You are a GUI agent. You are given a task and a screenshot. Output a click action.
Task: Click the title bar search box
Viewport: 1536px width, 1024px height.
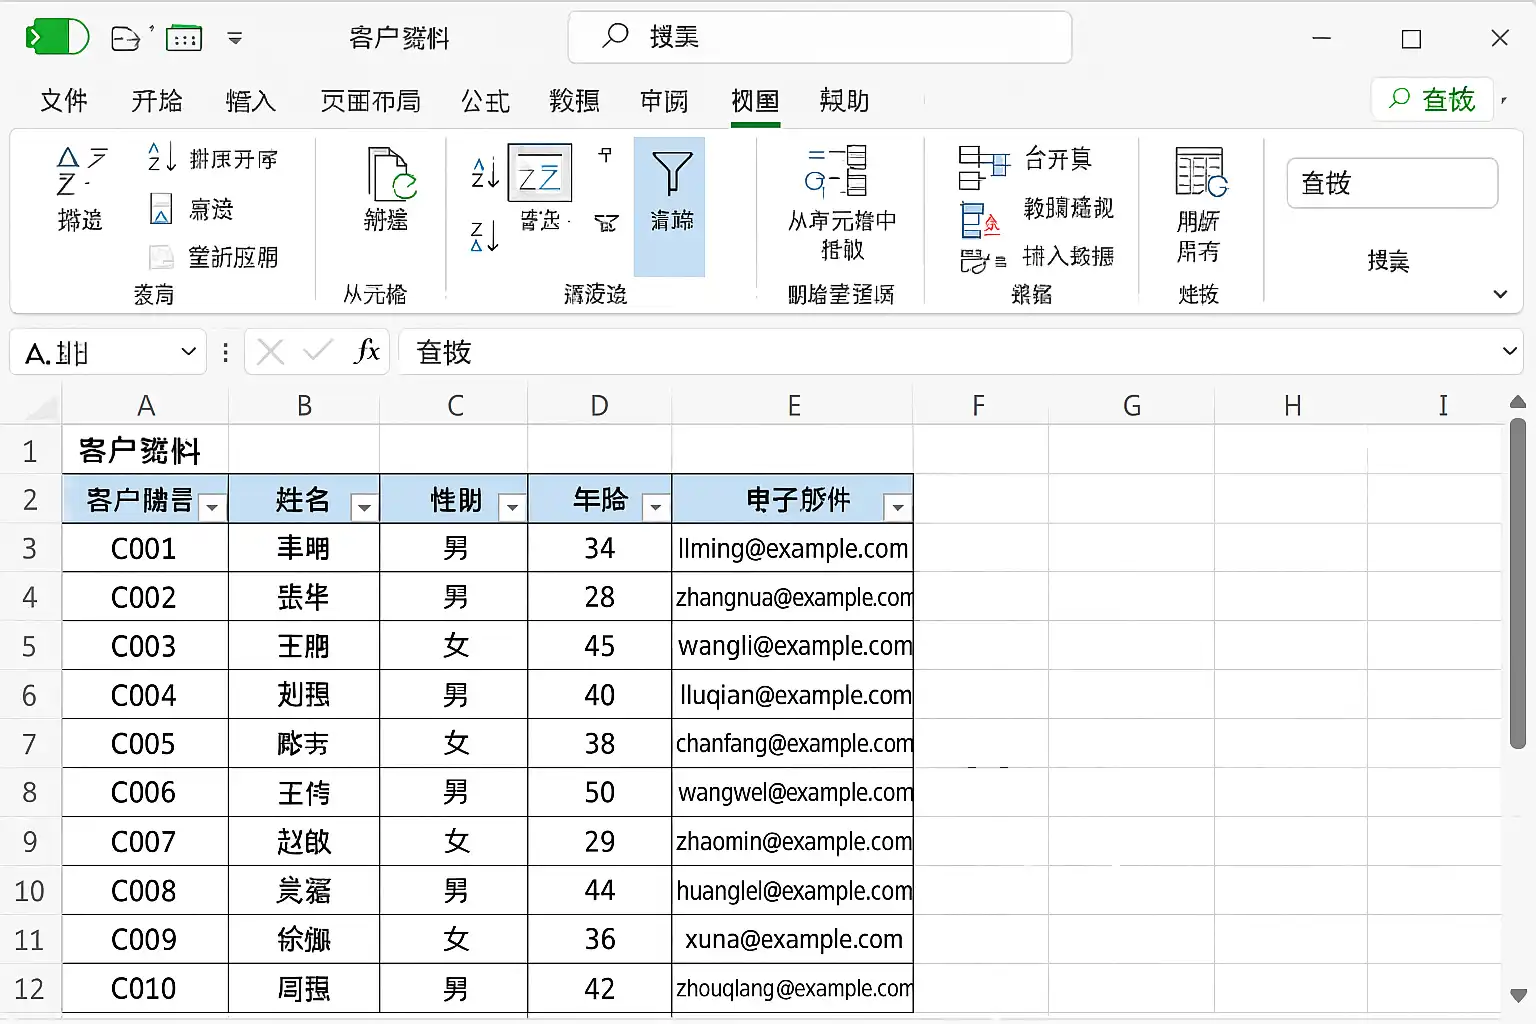[820, 38]
